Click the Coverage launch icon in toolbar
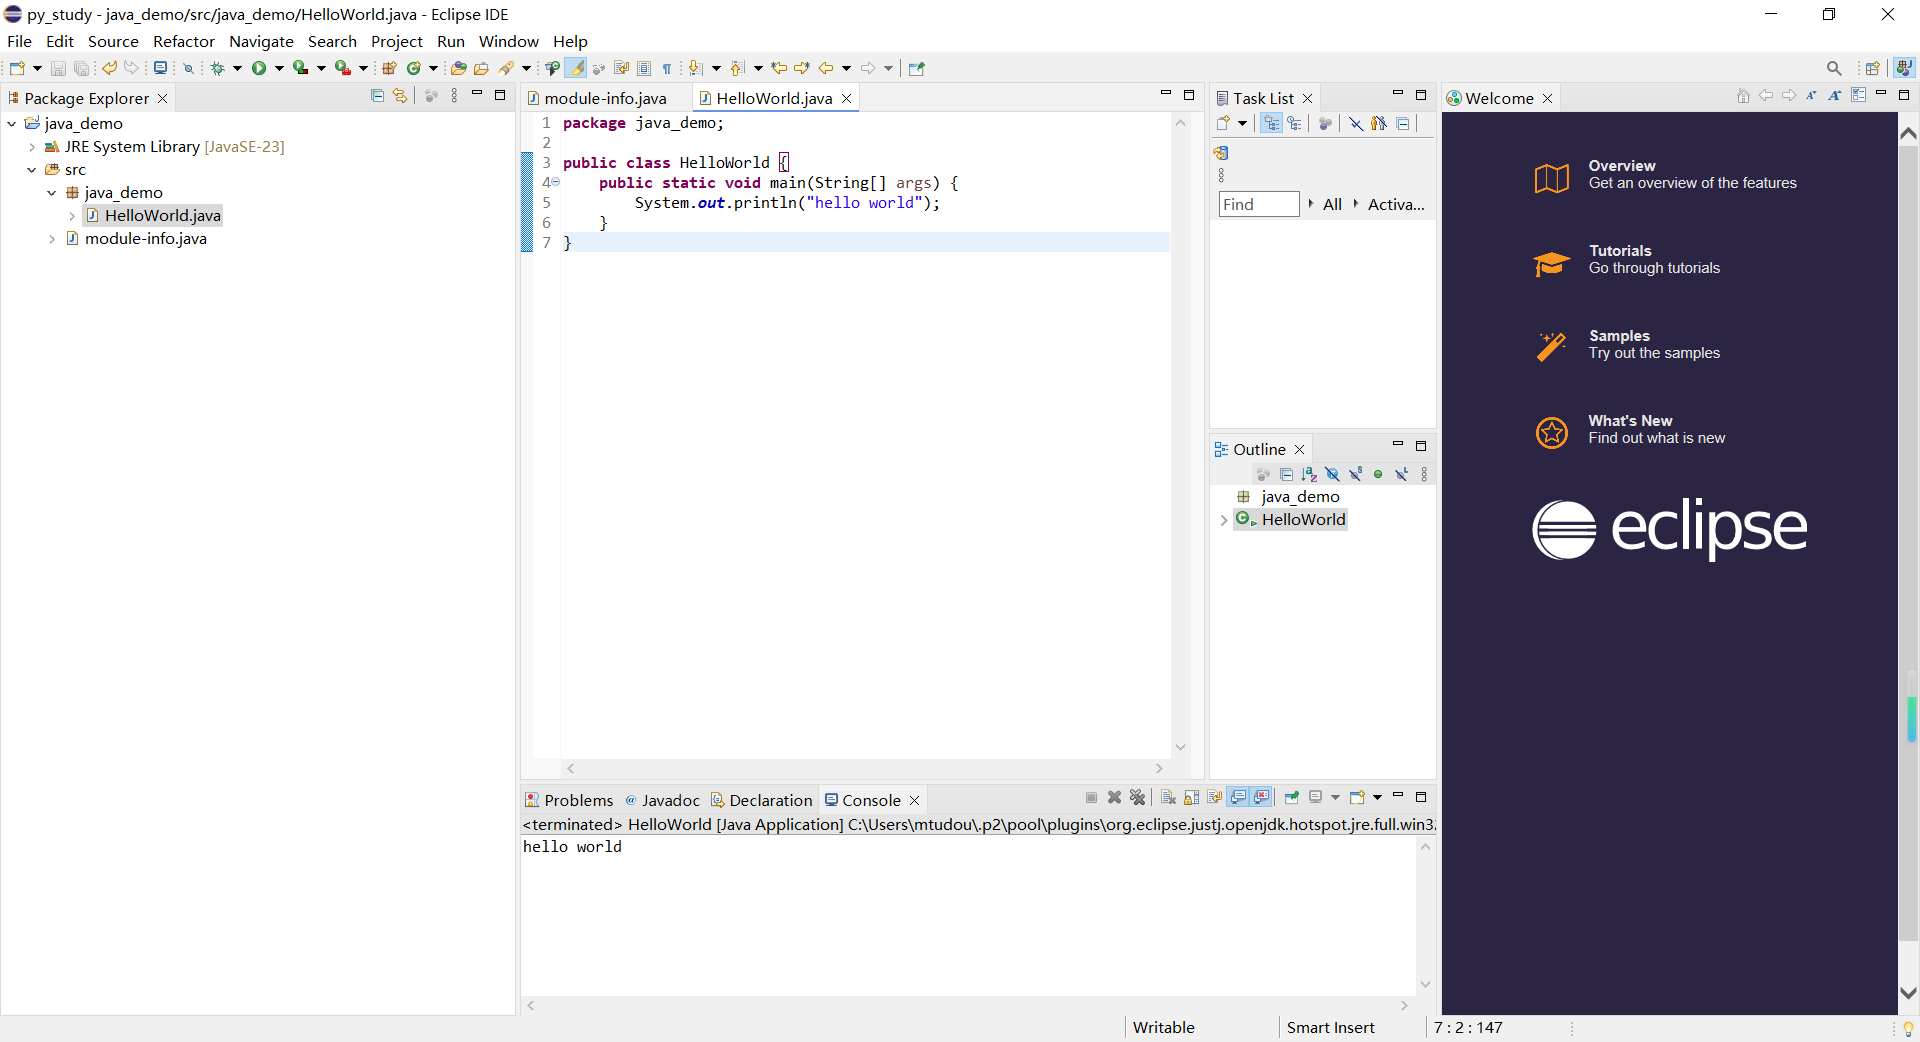1920x1042 pixels. (x=300, y=68)
